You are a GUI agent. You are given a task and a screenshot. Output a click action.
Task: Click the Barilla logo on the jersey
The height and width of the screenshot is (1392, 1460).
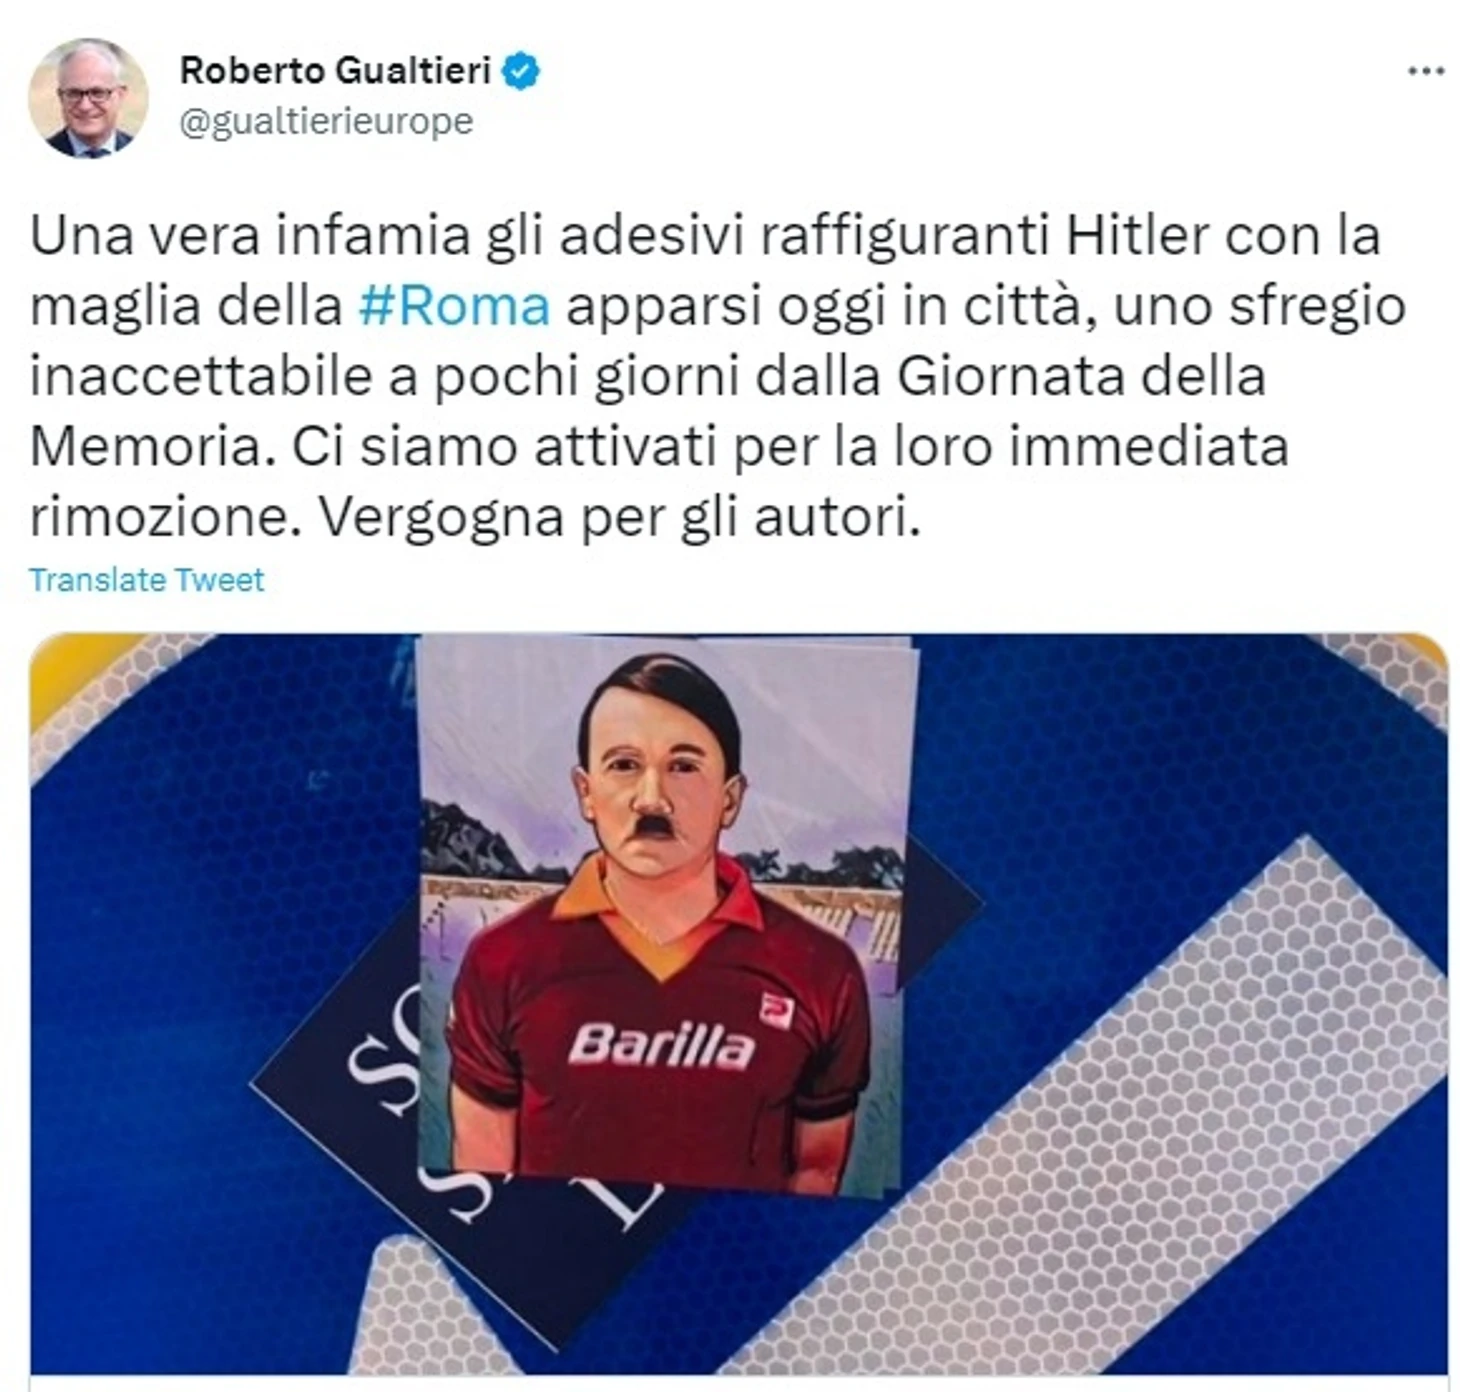click(660, 1046)
